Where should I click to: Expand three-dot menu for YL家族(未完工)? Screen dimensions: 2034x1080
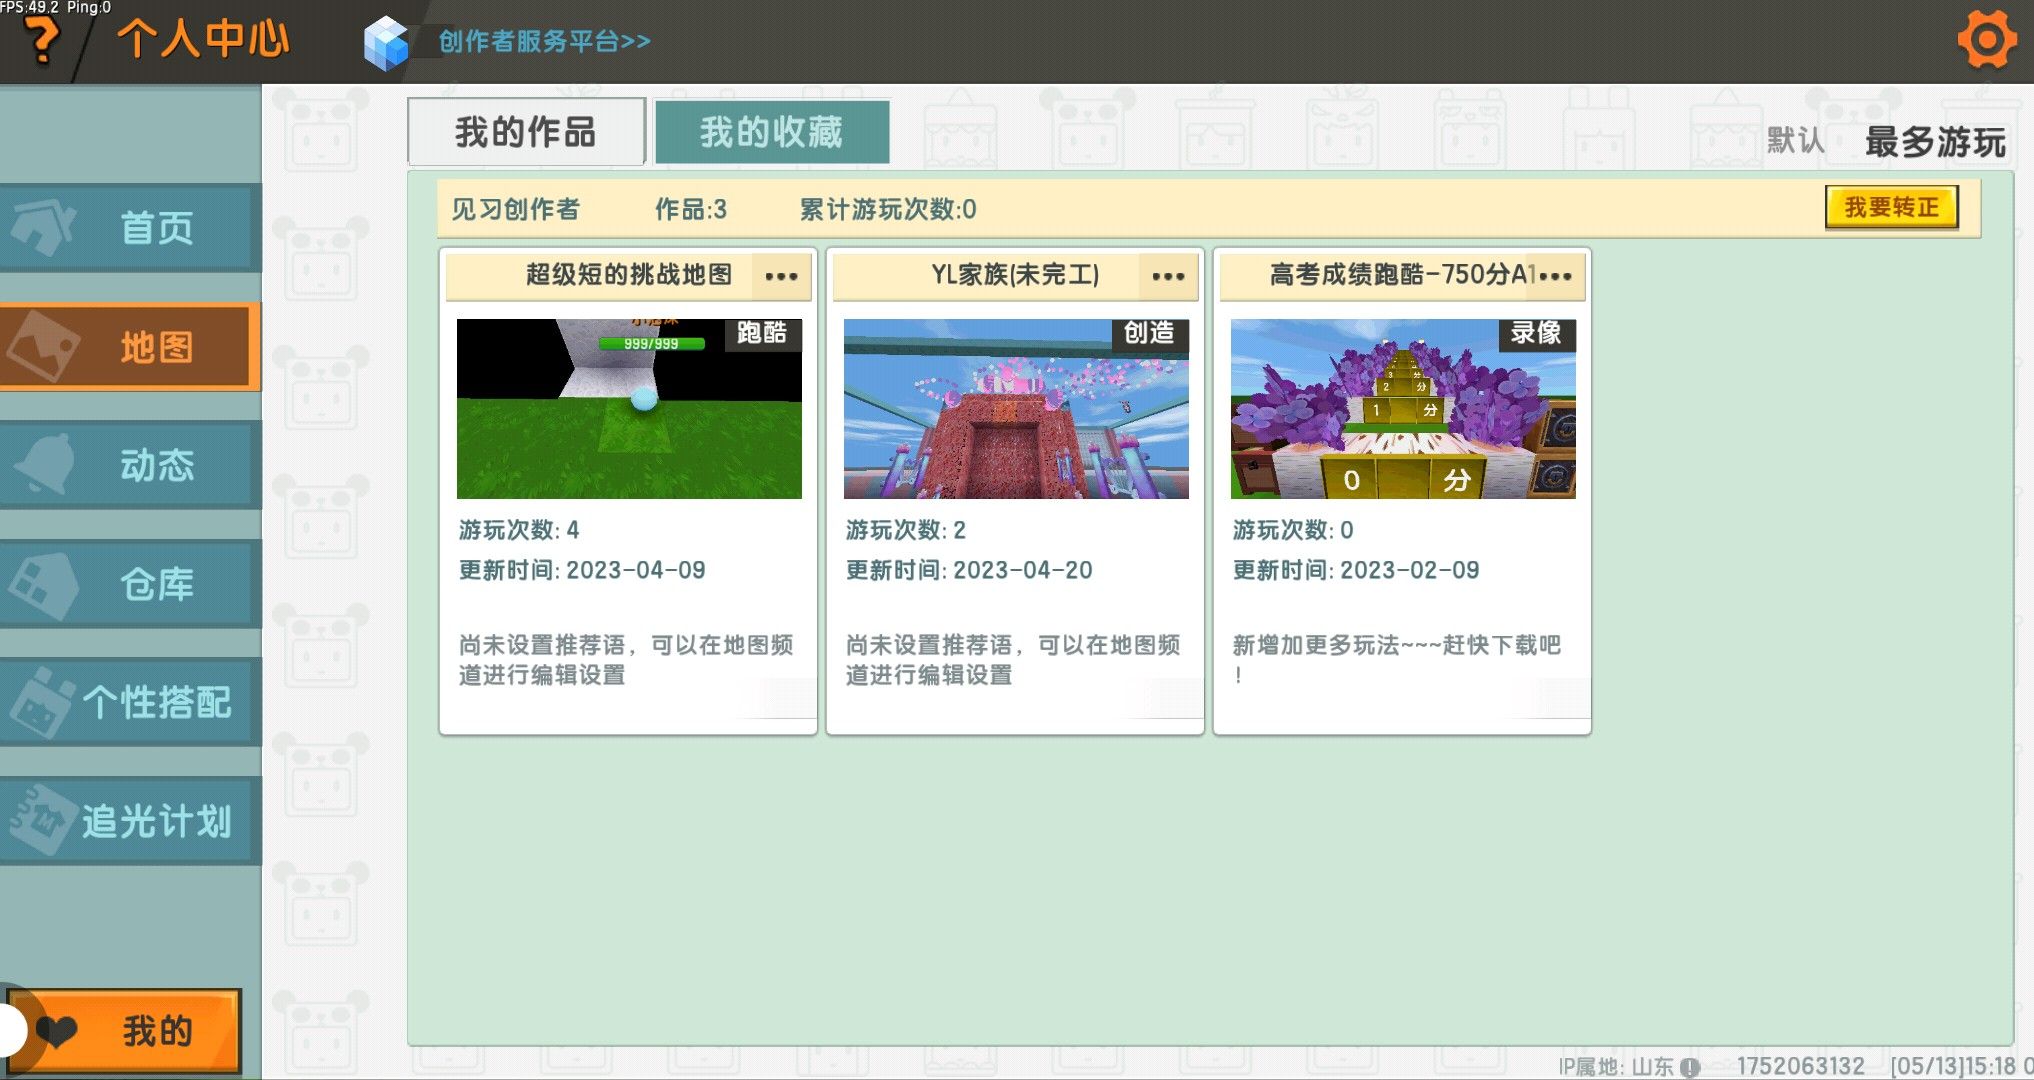[x=1168, y=276]
